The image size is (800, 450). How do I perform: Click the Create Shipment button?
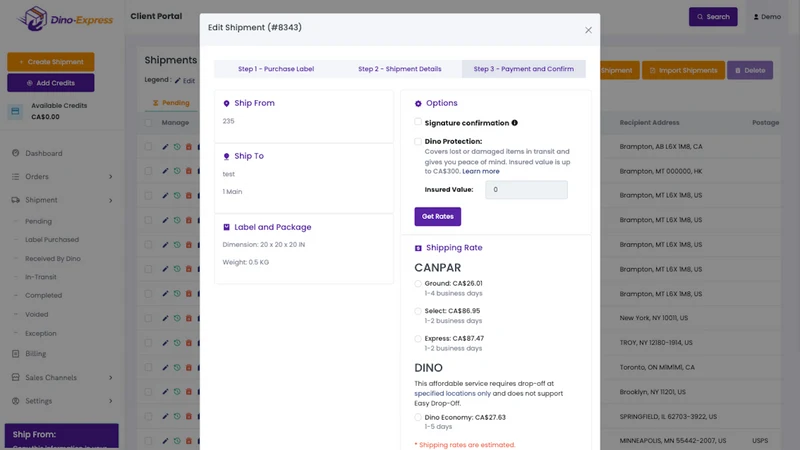point(51,62)
